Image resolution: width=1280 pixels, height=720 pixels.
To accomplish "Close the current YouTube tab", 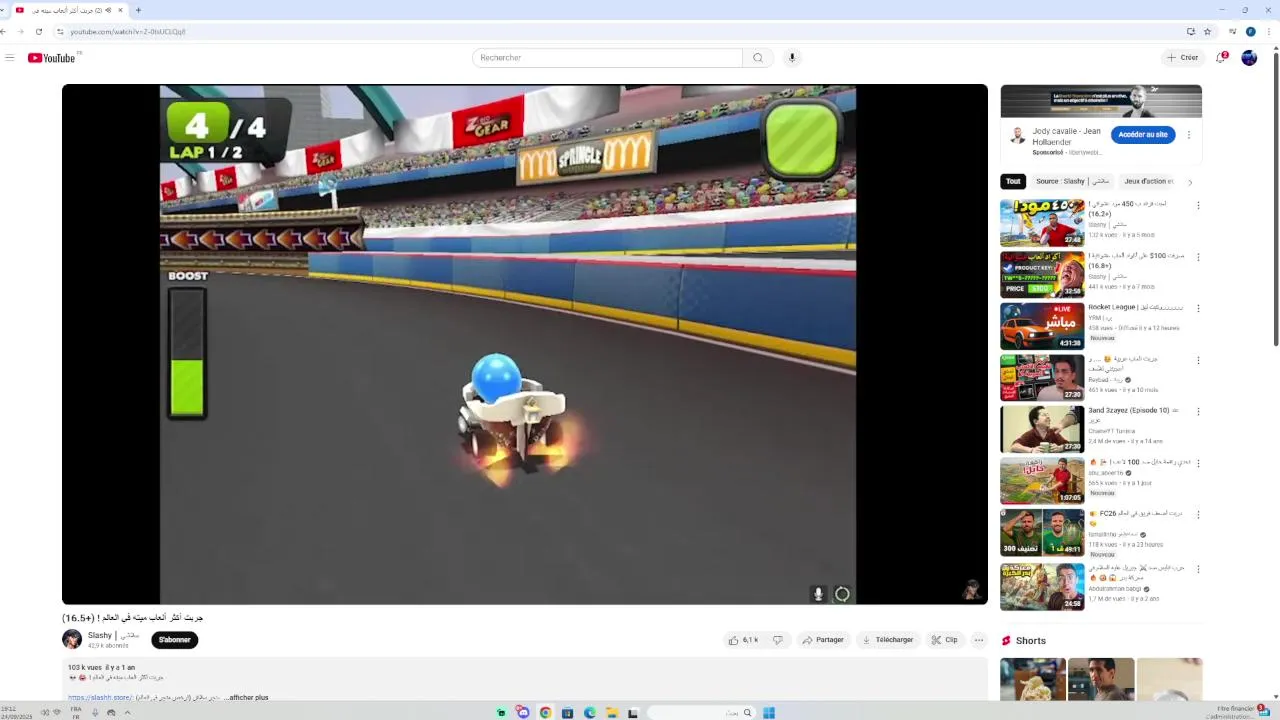I will tap(121, 10).
